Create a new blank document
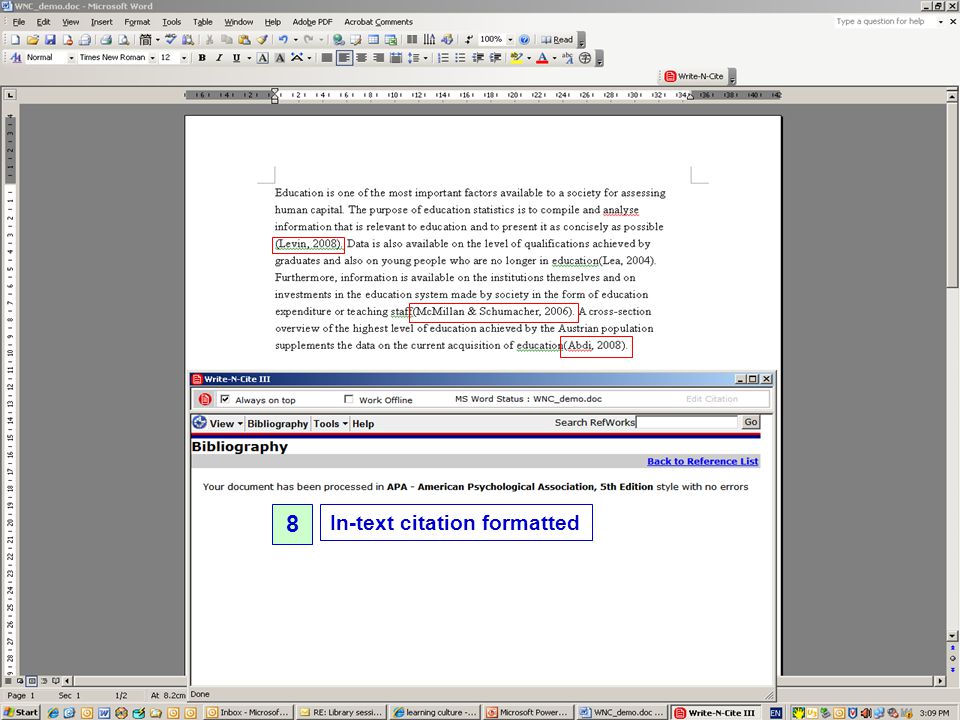The image size is (960, 720). click(x=15, y=40)
